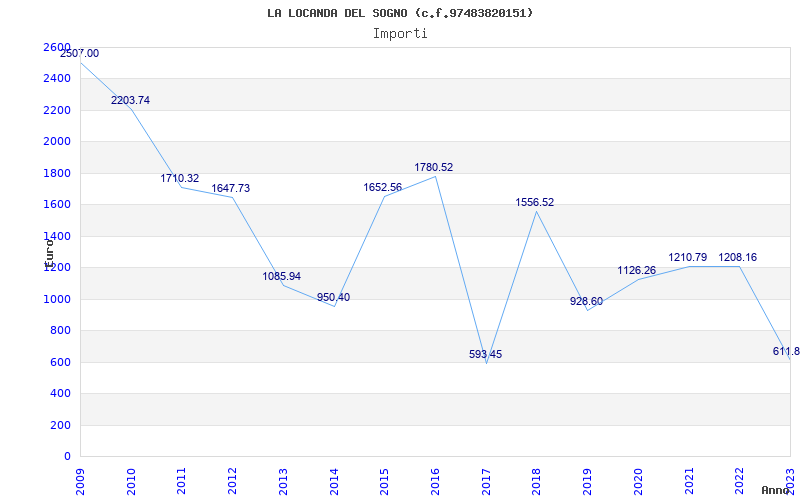Select the 950.40 data label

click(x=333, y=297)
